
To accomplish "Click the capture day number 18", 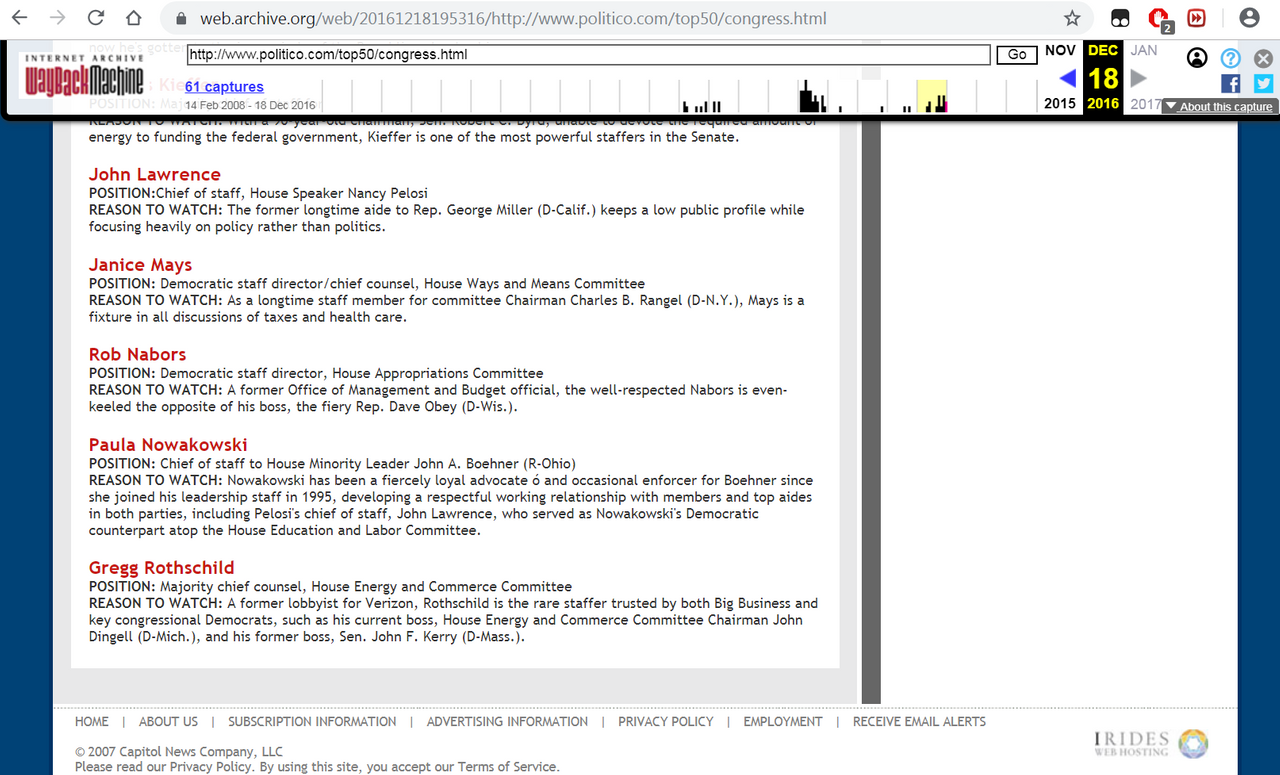I will point(1103,78).
